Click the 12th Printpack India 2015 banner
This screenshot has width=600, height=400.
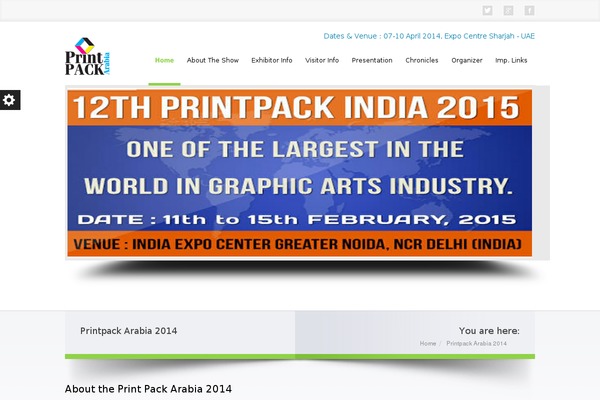point(300,173)
